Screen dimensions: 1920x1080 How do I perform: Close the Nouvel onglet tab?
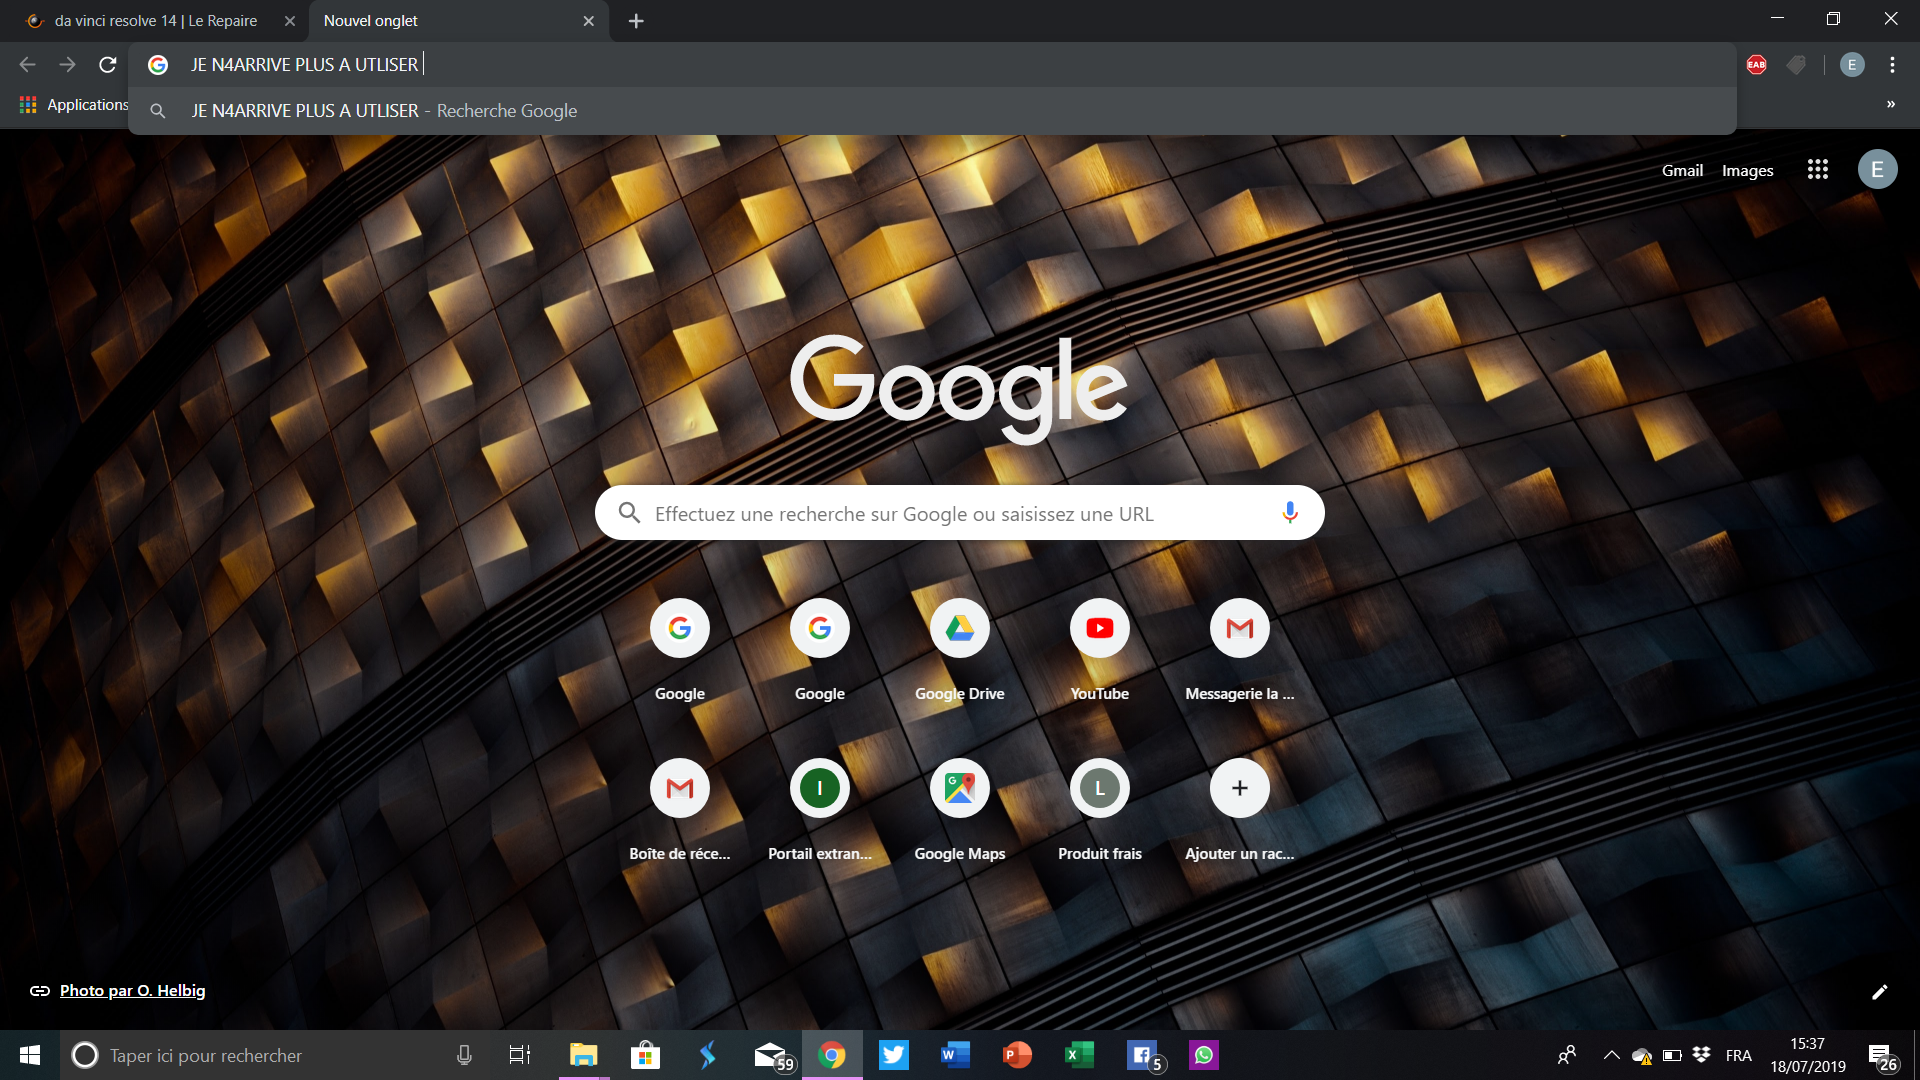point(589,21)
